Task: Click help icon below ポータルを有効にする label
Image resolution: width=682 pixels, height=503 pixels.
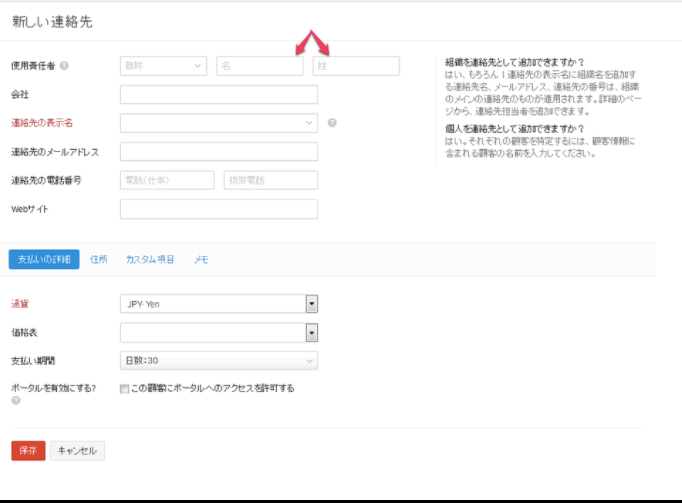Action: click(16, 401)
